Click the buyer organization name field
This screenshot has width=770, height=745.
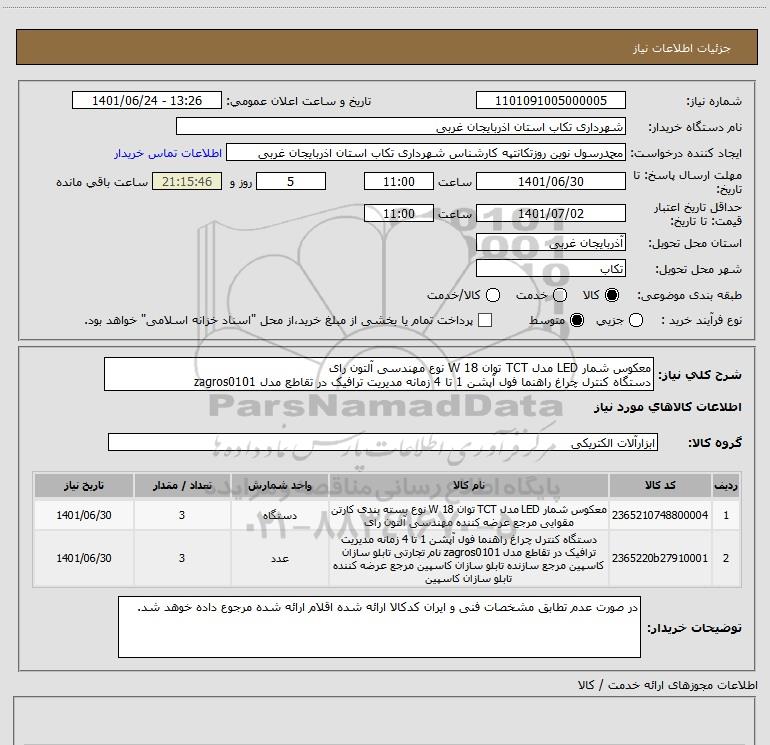(x=401, y=126)
